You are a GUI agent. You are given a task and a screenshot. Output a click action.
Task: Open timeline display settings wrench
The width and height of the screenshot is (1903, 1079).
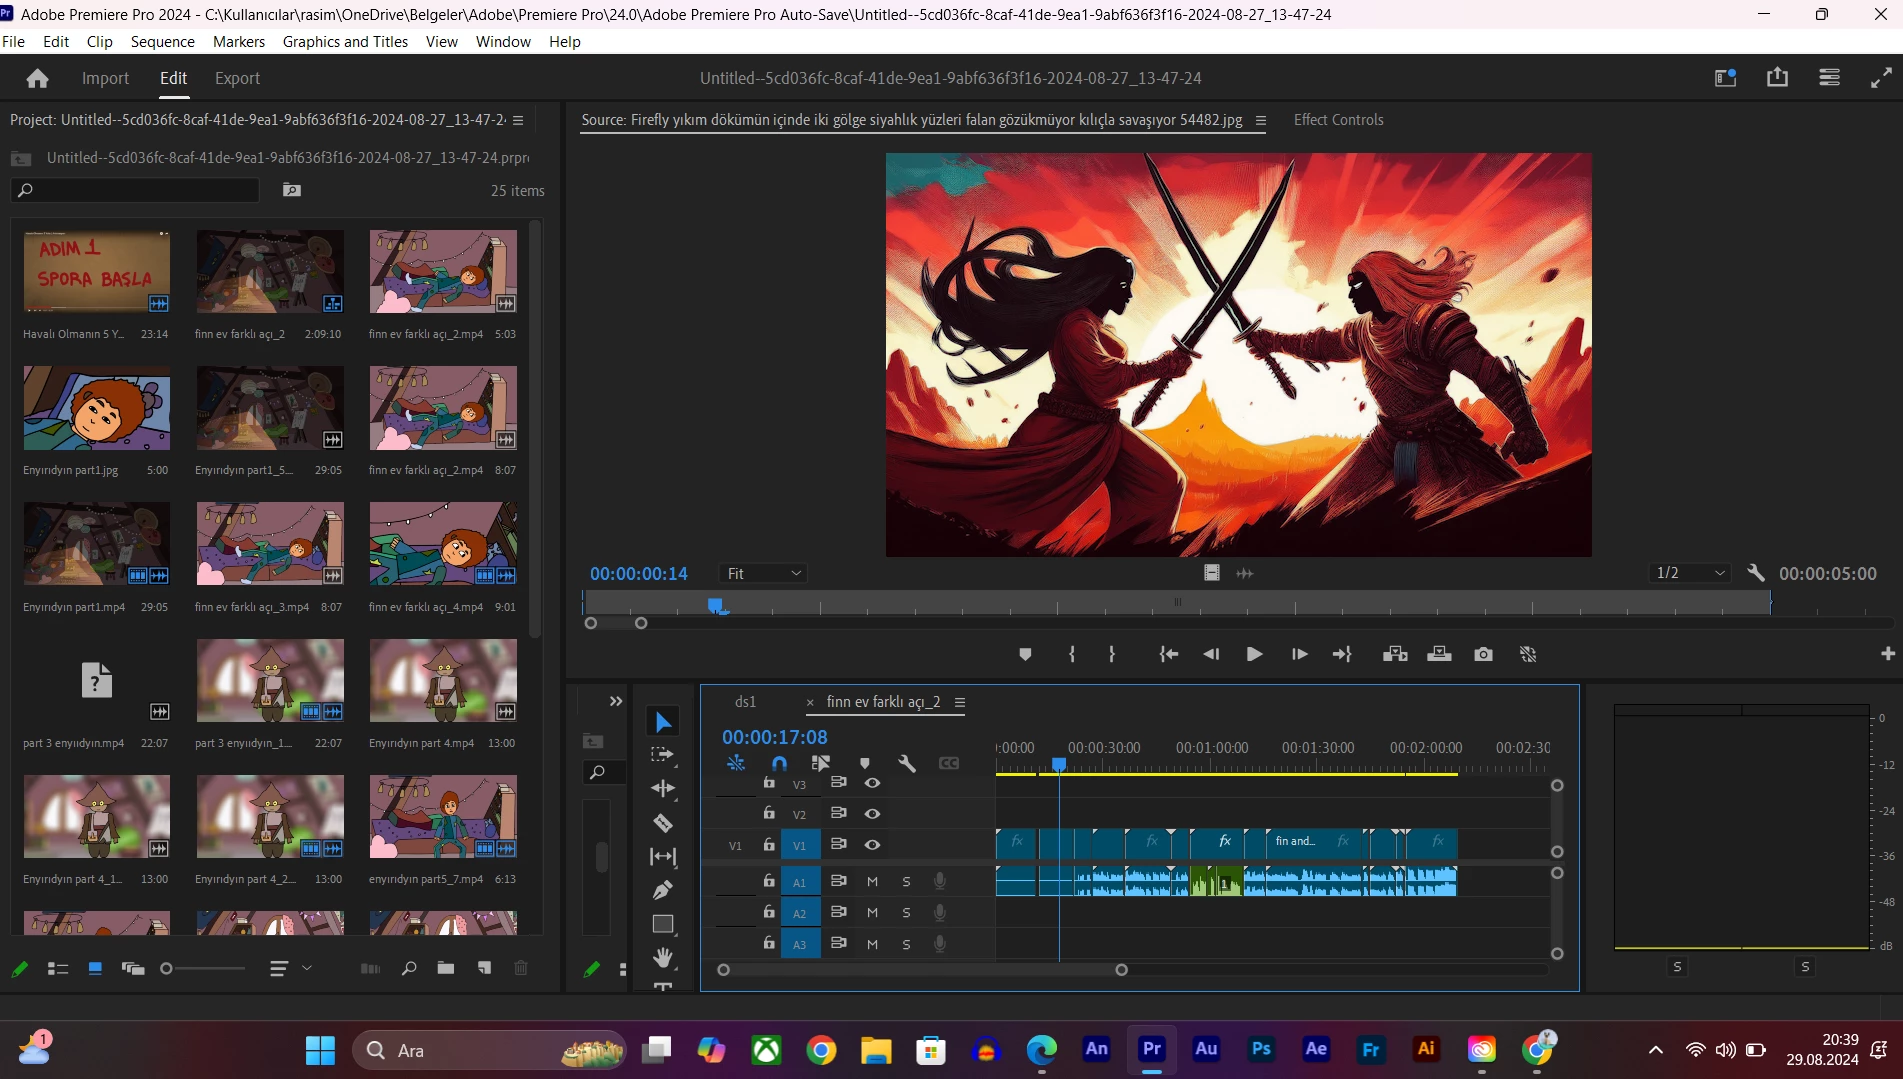click(x=907, y=764)
